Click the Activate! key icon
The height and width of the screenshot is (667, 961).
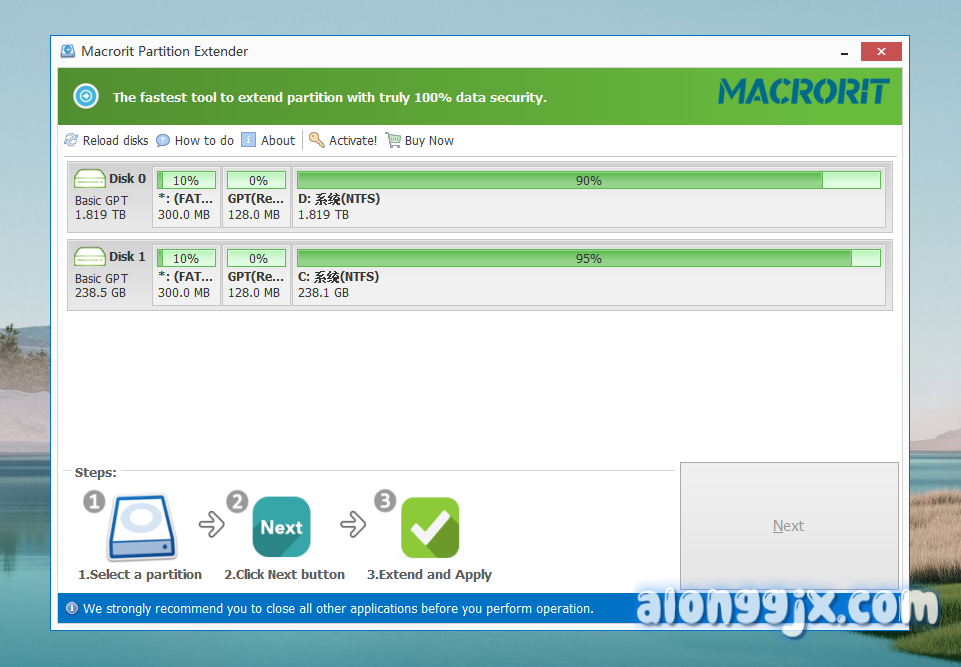pyautogui.click(x=316, y=140)
